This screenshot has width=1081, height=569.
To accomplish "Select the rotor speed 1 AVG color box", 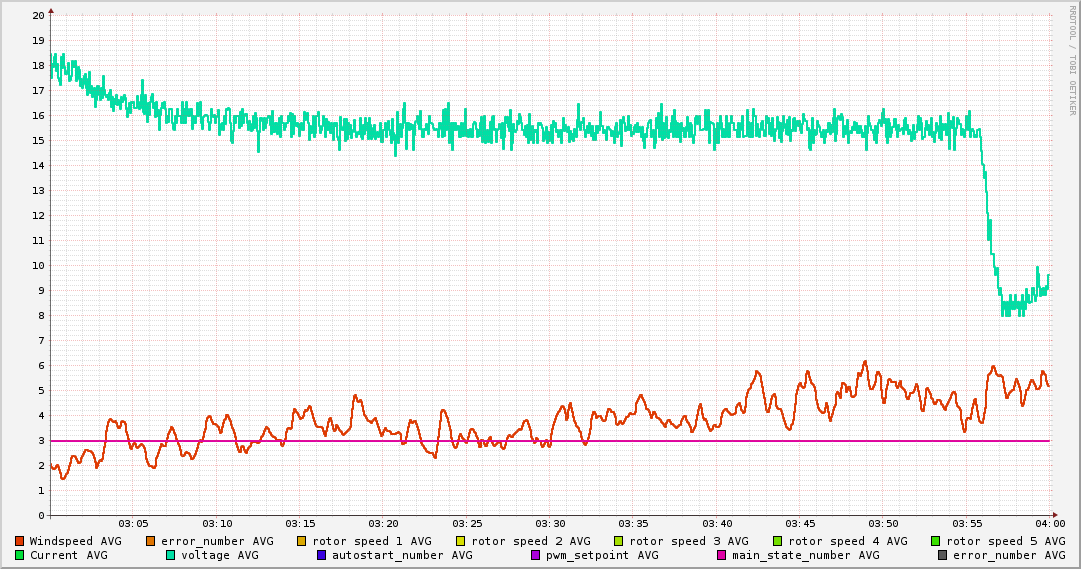I will (302, 541).
